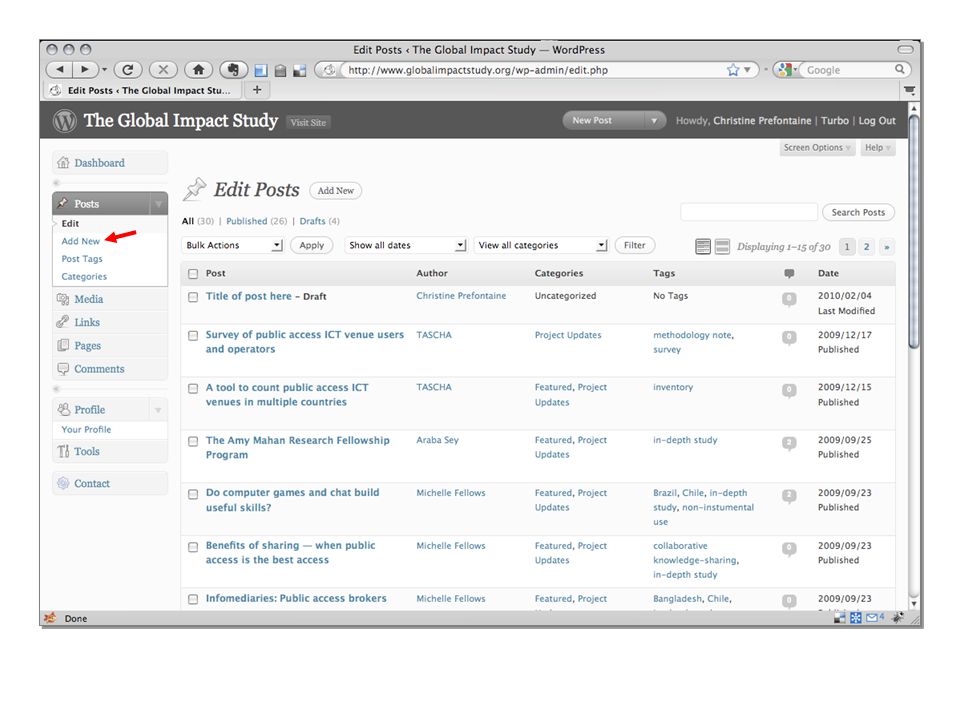Click the Contact icon in sidebar
This screenshot has height=720, width=960.
(x=63, y=483)
